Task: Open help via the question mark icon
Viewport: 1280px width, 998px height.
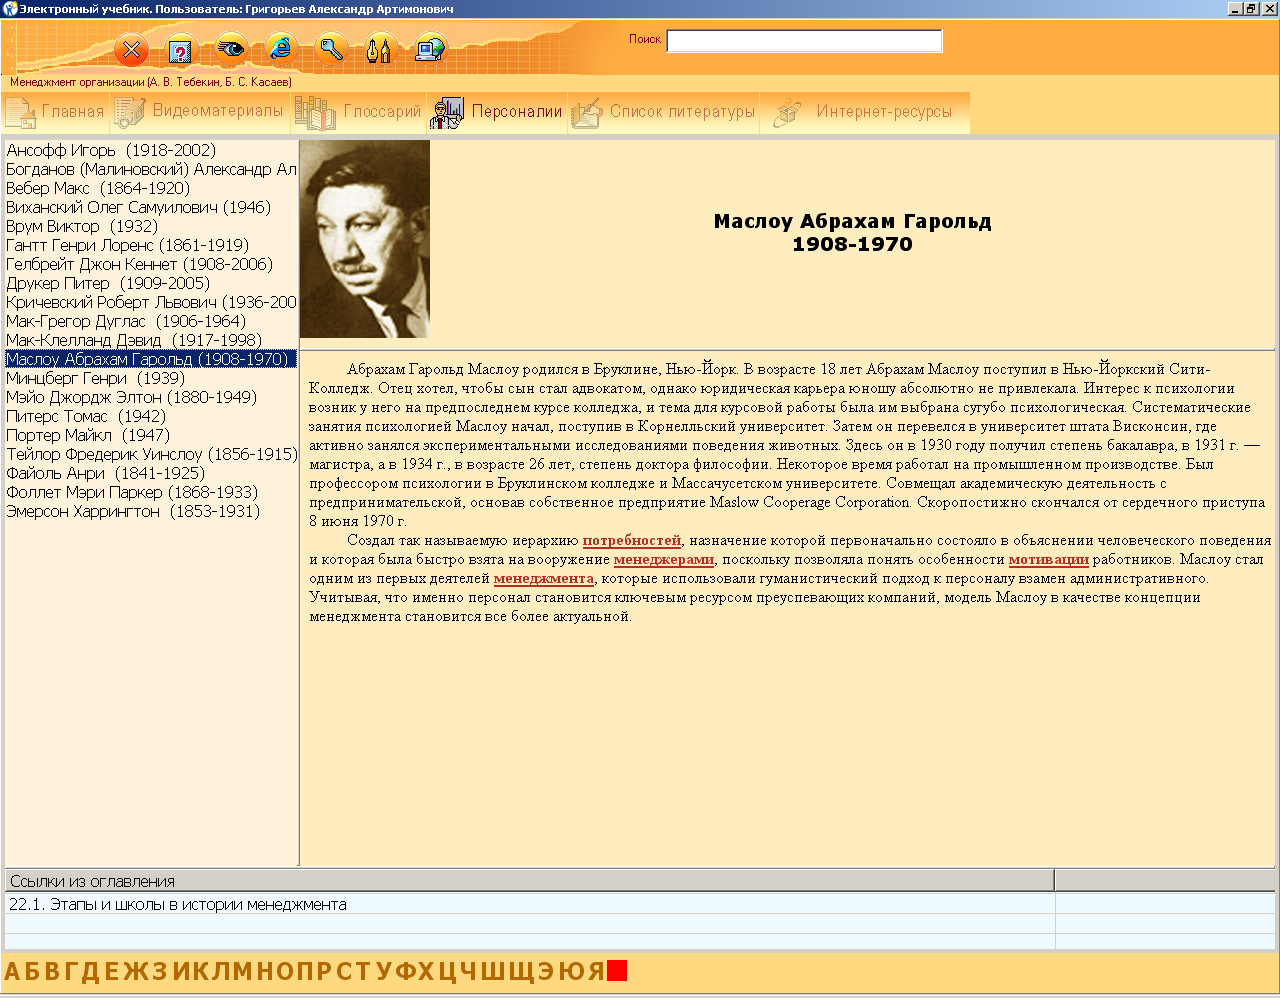Action: 181,49
